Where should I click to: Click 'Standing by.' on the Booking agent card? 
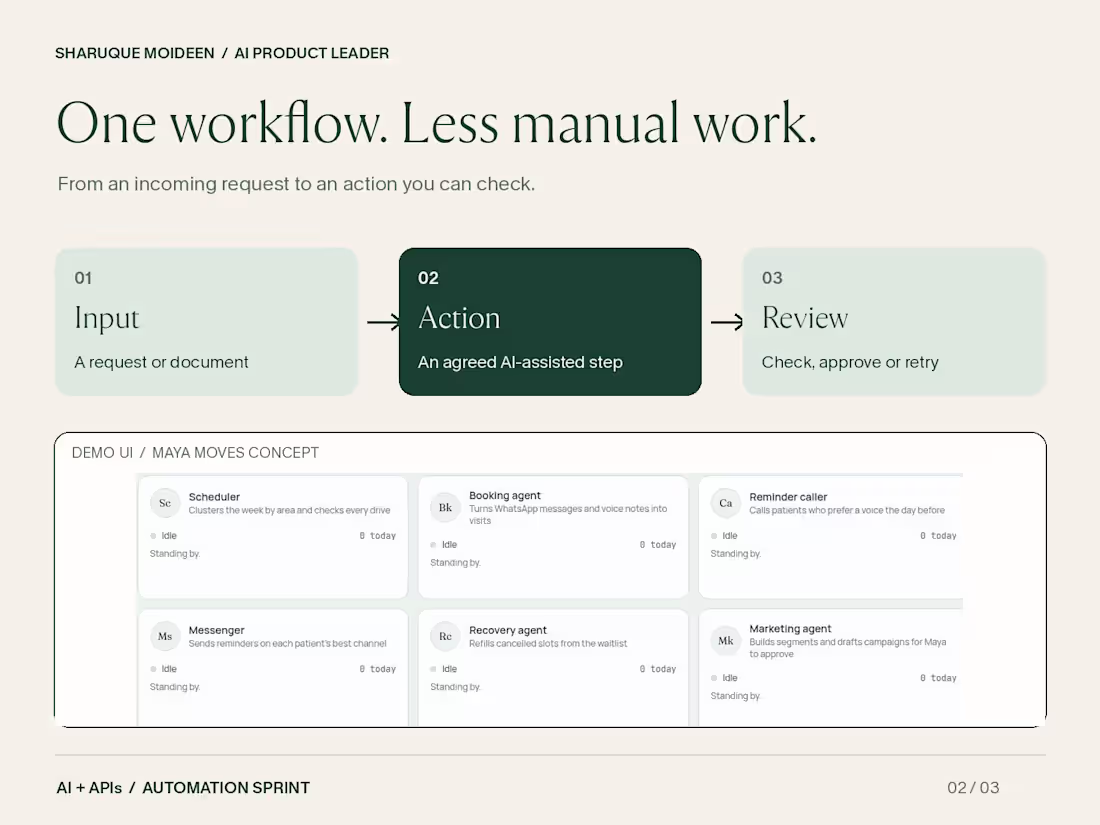(455, 563)
